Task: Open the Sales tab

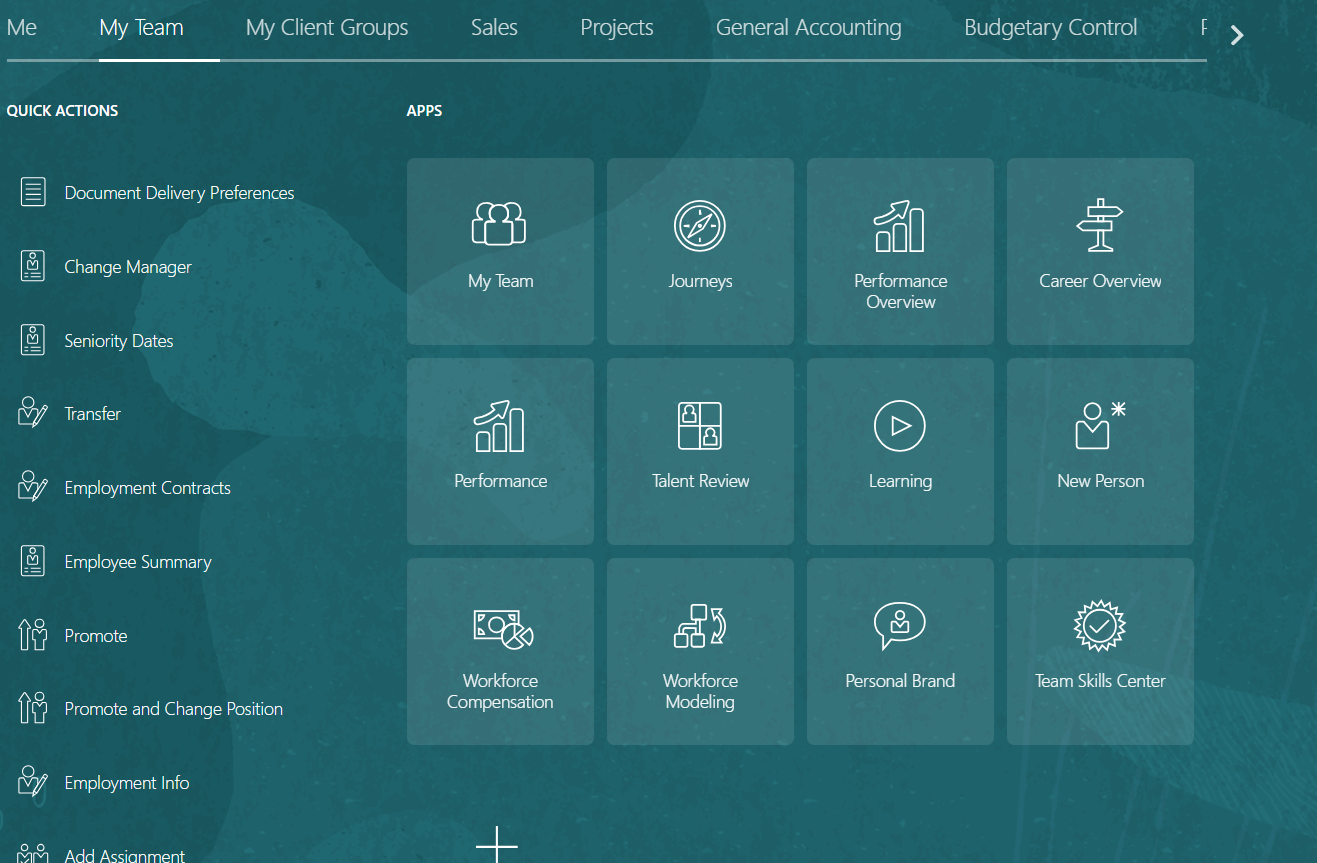Action: pos(494,28)
